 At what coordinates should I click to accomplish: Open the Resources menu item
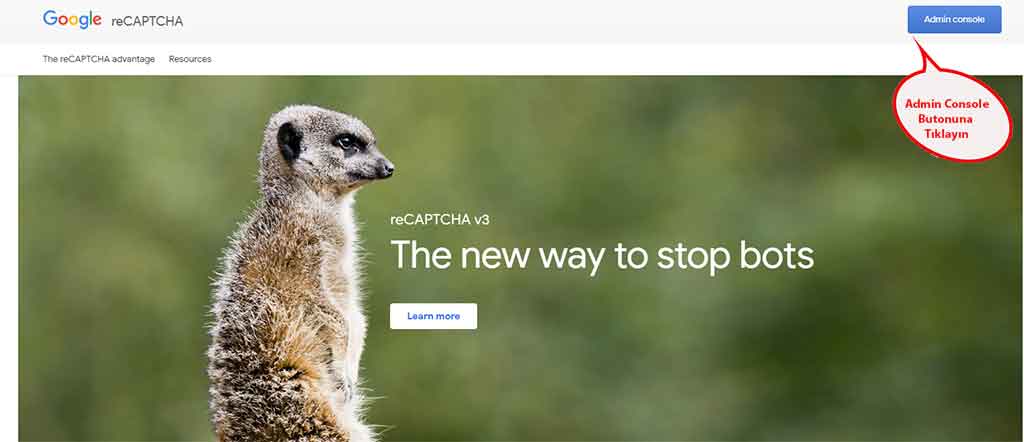point(190,59)
